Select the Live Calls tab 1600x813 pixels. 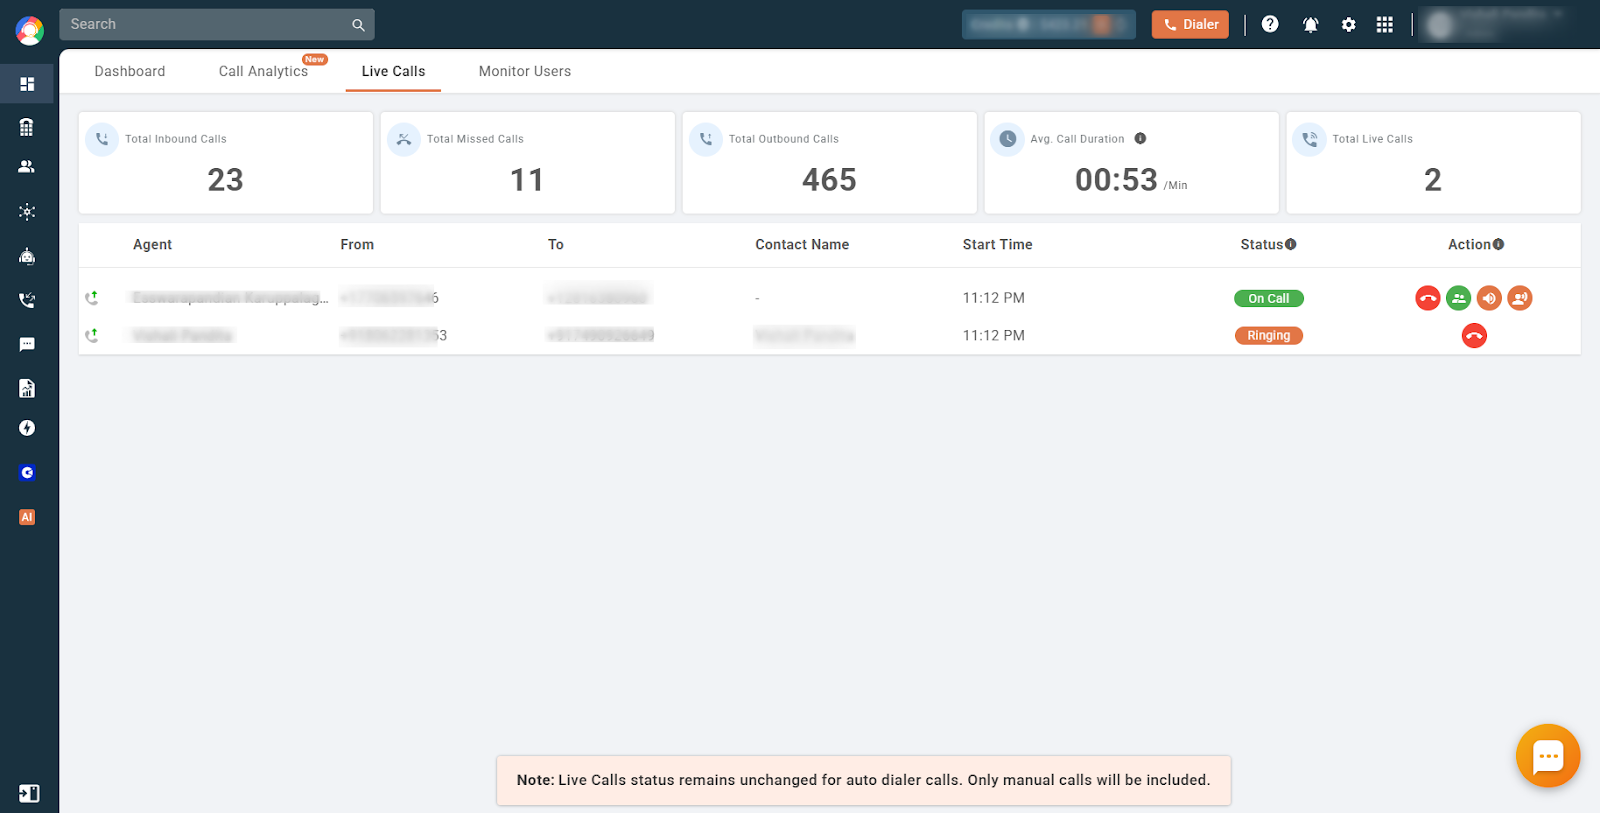click(394, 71)
